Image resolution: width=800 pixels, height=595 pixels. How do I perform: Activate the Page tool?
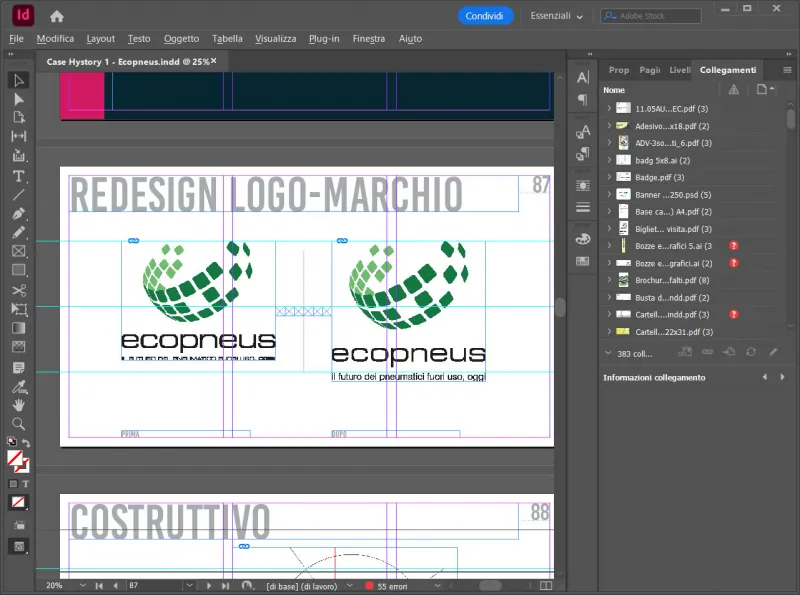(x=19, y=117)
